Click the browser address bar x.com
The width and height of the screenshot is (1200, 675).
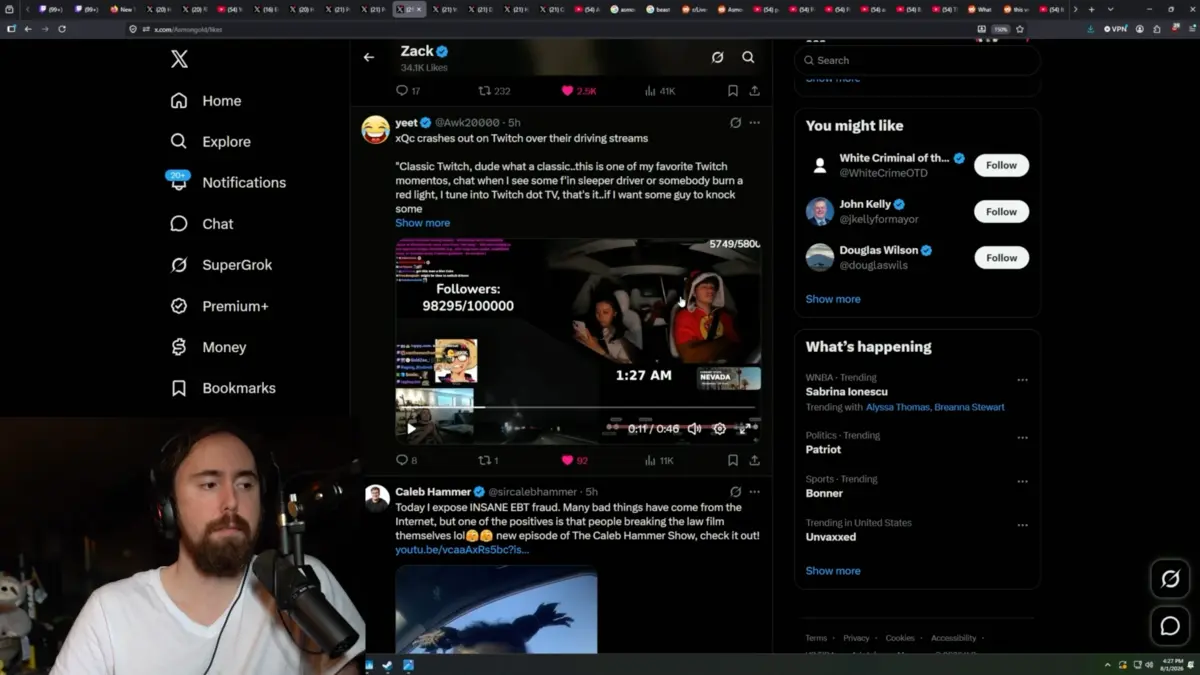pyautogui.click(x=187, y=30)
